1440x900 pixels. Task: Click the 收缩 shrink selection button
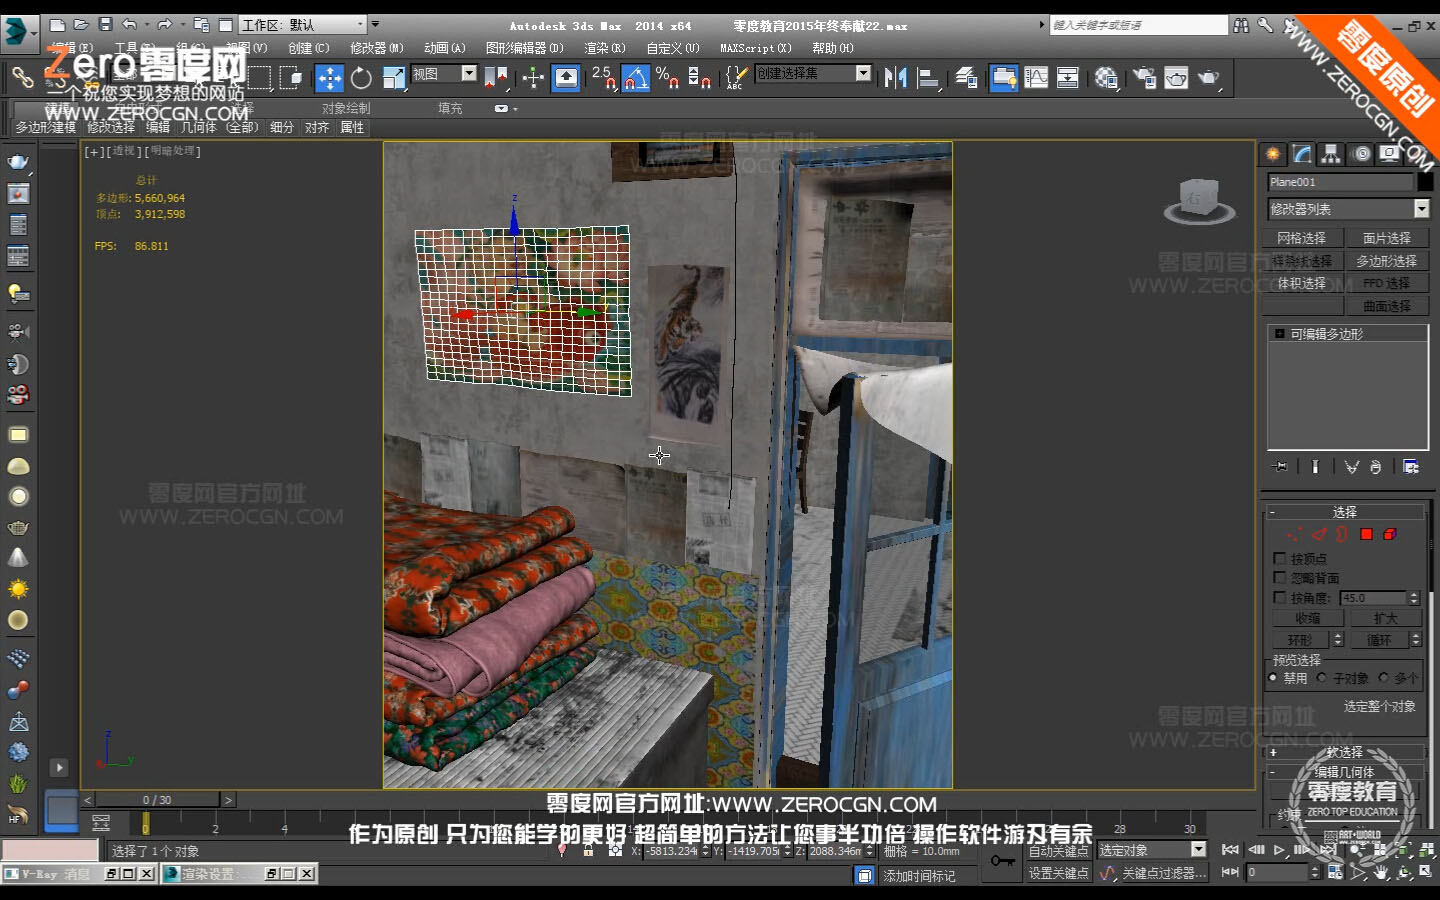point(1307,619)
